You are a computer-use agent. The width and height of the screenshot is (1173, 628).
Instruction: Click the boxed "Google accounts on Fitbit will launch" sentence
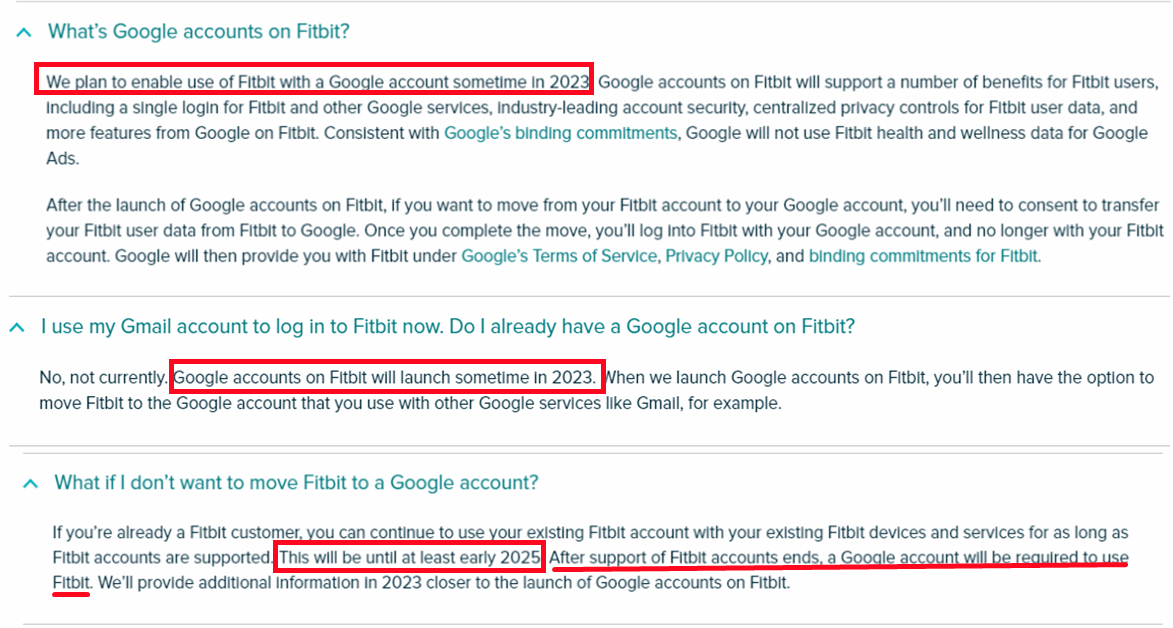(387, 376)
